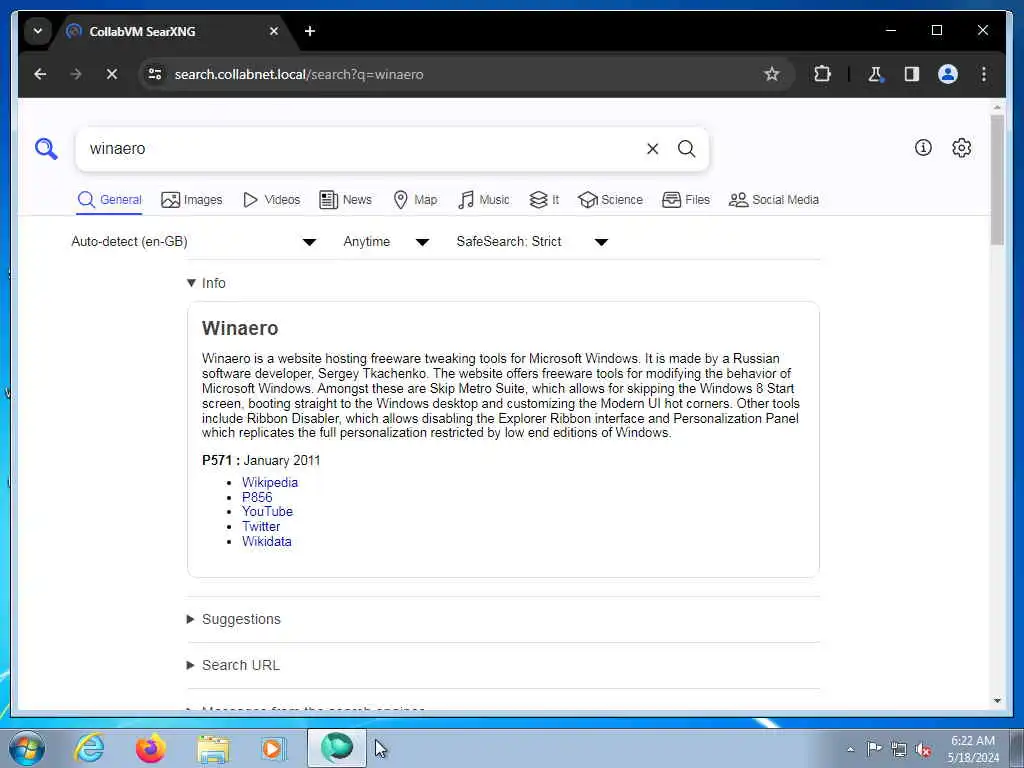Switch to the Science tab
Image resolution: width=1024 pixels, height=768 pixels.
pos(611,200)
